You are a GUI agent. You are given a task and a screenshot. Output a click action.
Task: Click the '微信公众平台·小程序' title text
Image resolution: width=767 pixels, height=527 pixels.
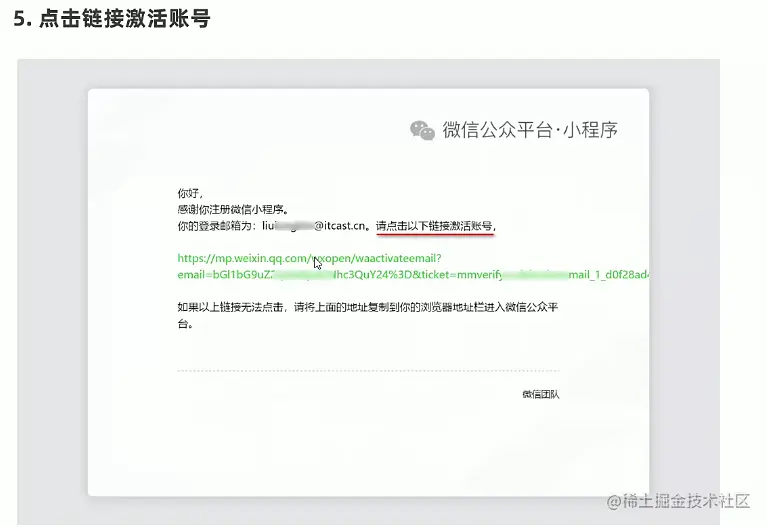click(530, 130)
